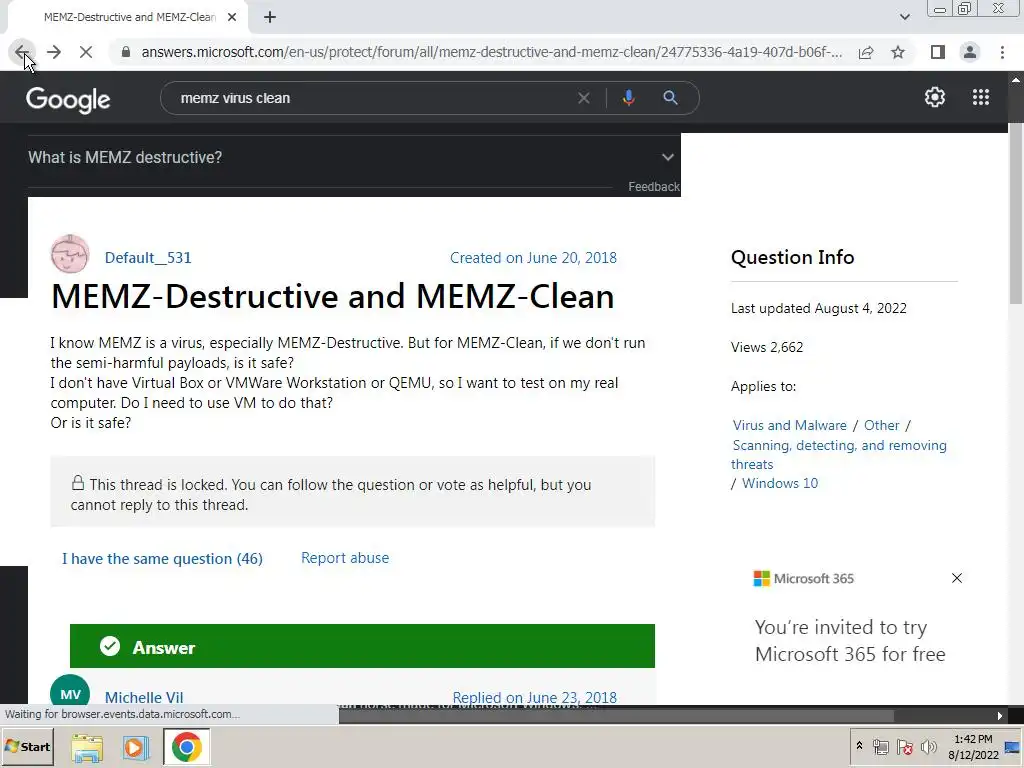
Task: Open the 'Other' category link
Action: coord(882,425)
